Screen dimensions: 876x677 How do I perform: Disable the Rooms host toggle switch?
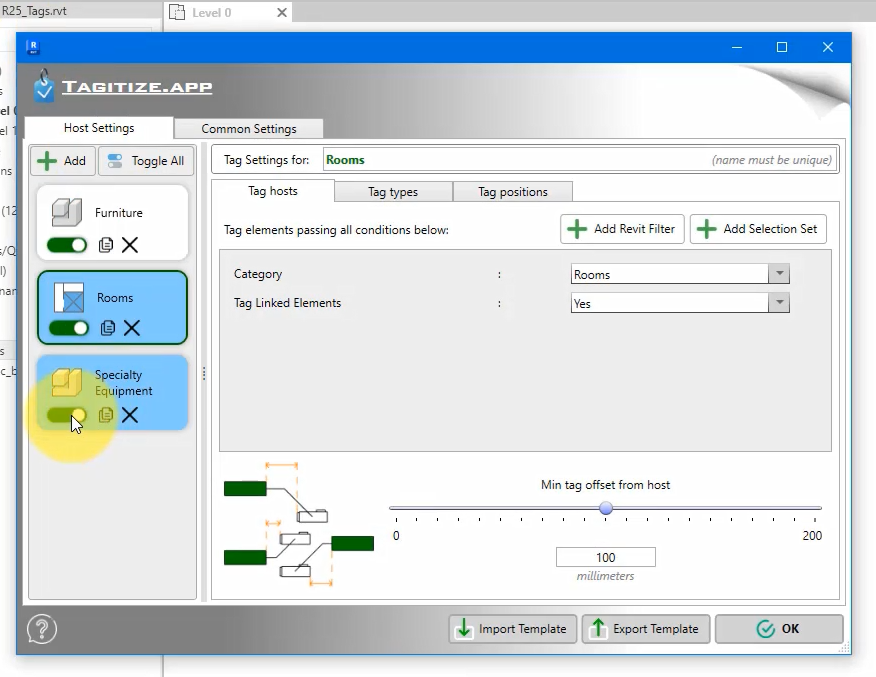[x=68, y=328]
